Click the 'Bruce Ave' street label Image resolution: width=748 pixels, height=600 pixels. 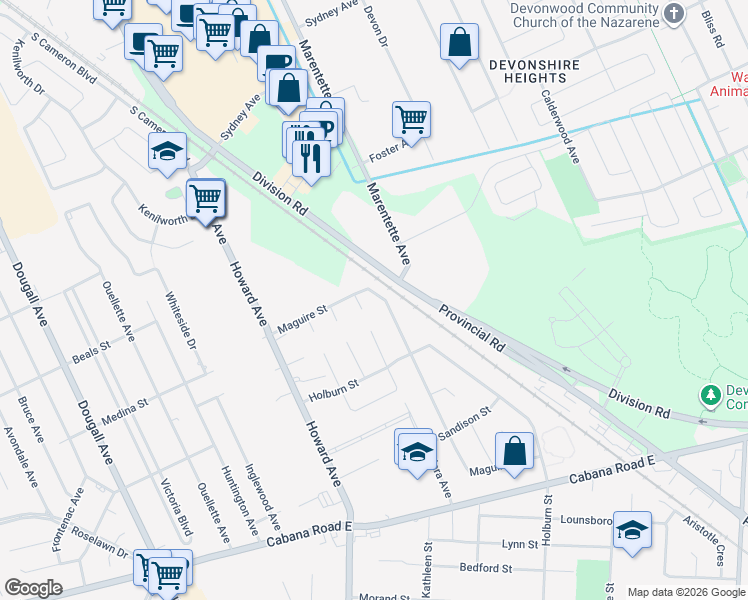tap(30, 420)
